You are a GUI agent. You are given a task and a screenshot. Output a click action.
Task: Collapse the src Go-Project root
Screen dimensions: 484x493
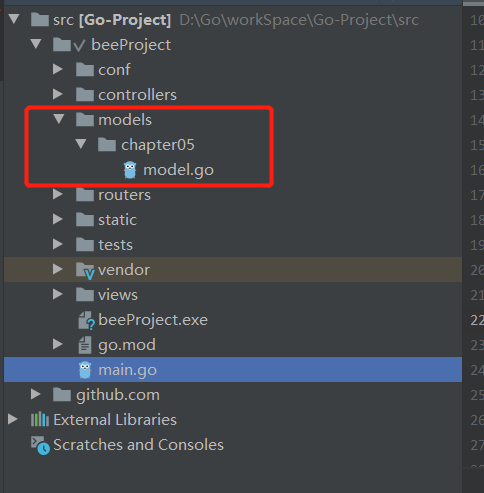pyautogui.click(x=14, y=19)
